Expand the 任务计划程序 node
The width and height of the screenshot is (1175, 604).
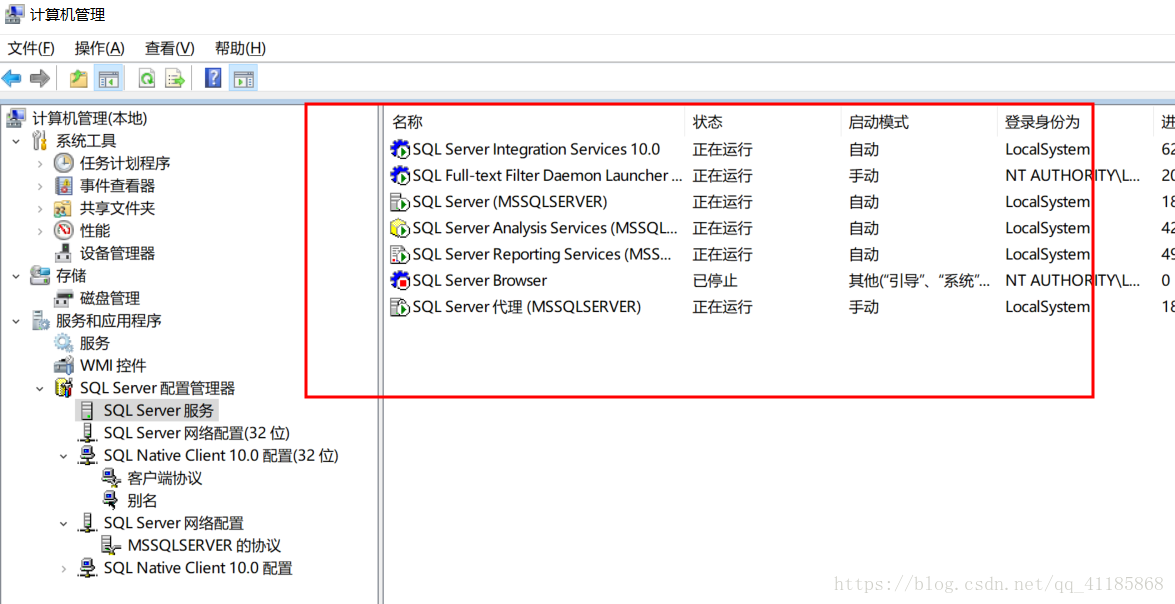coord(40,163)
